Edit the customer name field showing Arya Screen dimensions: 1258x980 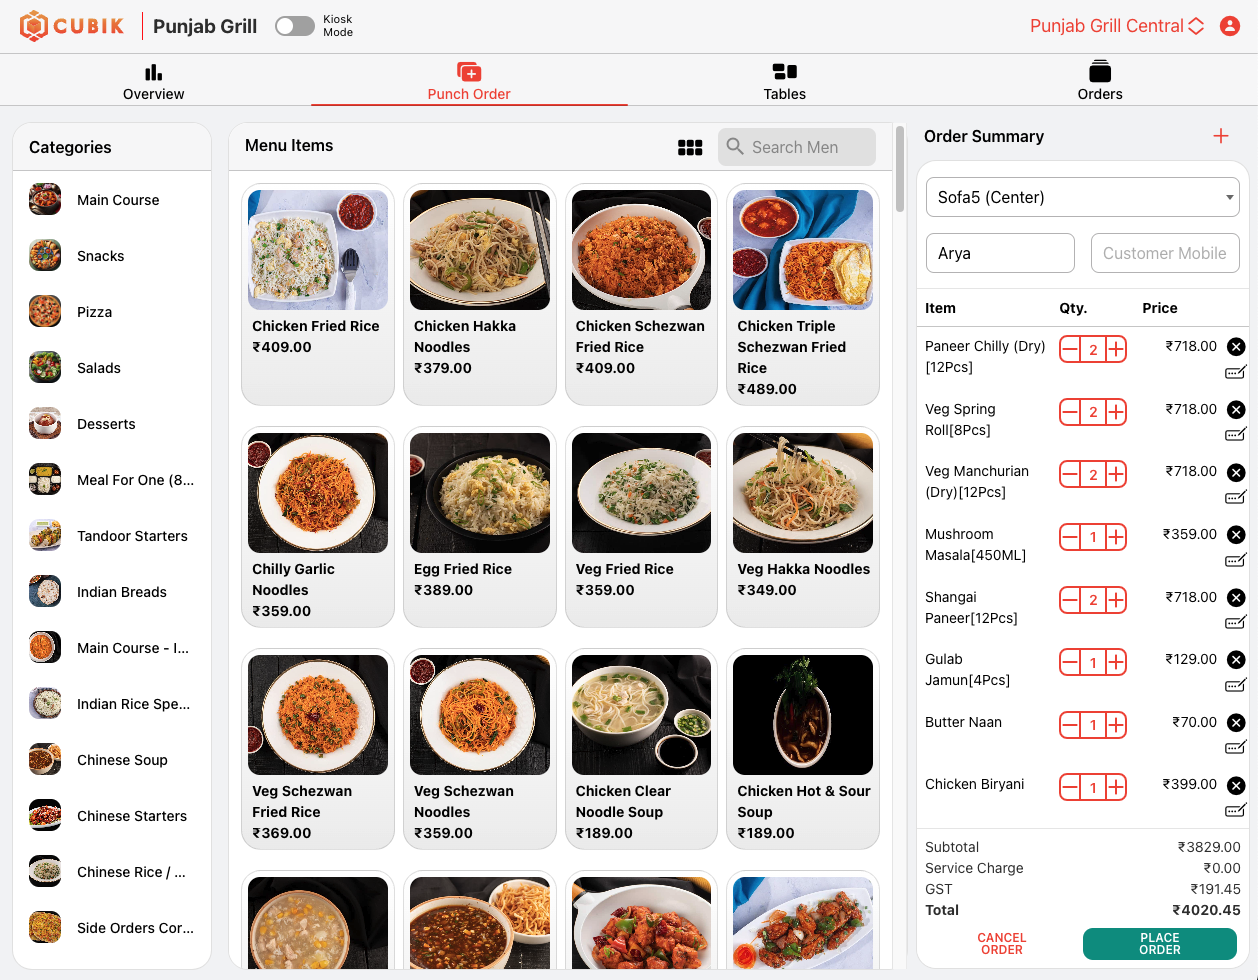(x=1000, y=253)
